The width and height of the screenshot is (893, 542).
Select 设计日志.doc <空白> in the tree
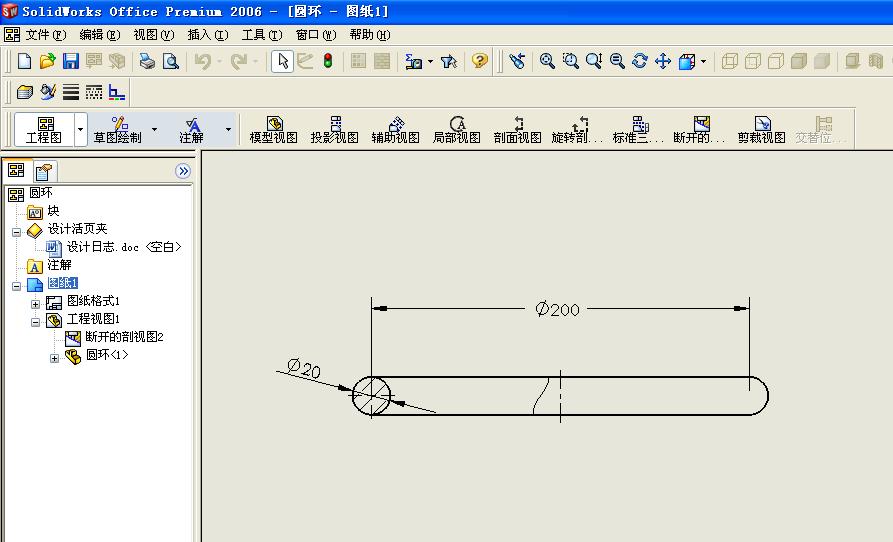pyautogui.click(x=124, y=247)
